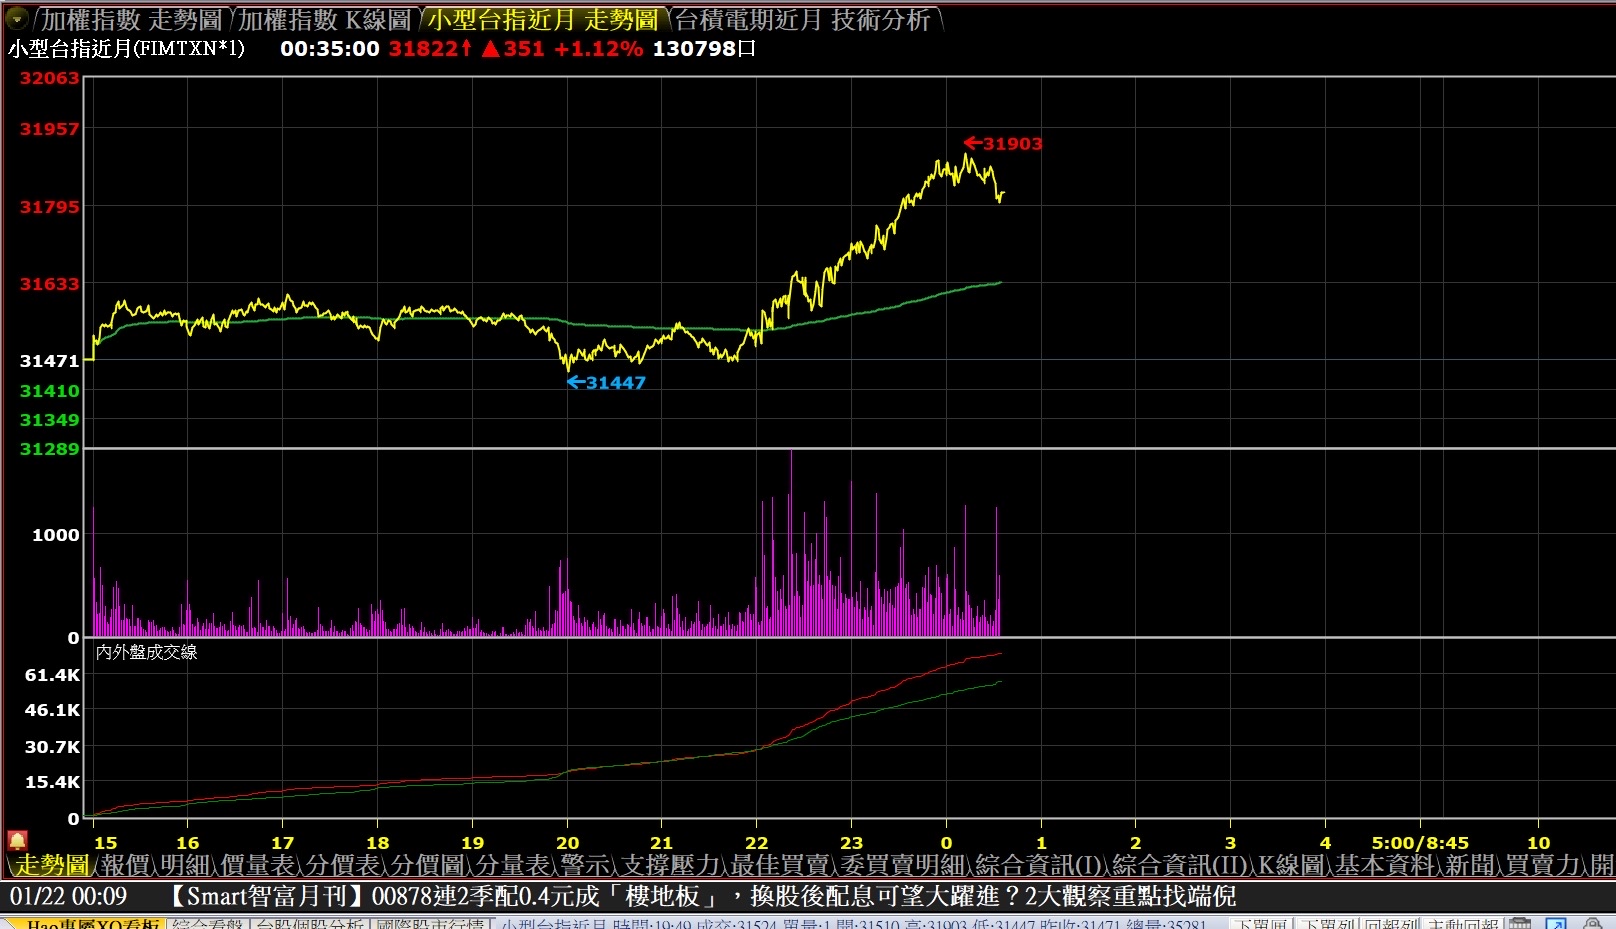Screen dimensions: 1616x929
Task: Open the 基本資料 bottom tab
Action: [x=1385, y=865]
